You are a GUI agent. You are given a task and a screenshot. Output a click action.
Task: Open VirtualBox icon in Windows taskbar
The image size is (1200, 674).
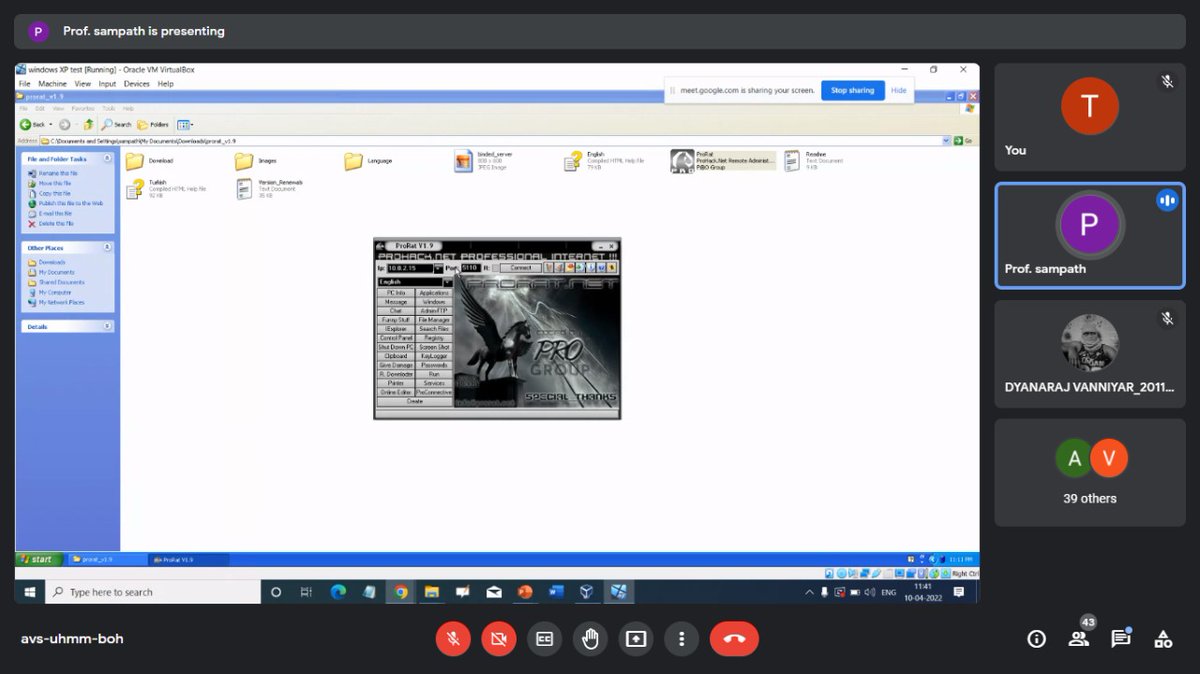tap(587, 592)
